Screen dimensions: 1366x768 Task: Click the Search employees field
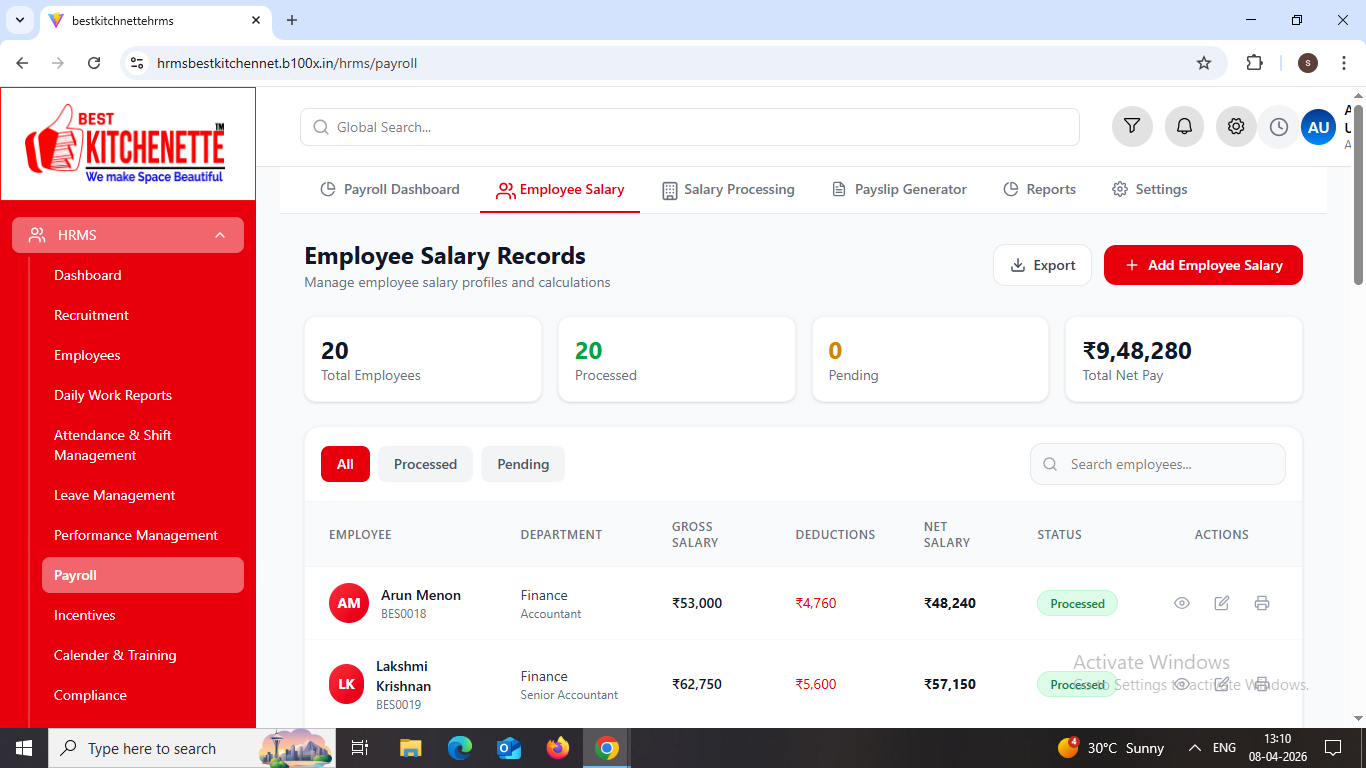(x=1158, y=464)
